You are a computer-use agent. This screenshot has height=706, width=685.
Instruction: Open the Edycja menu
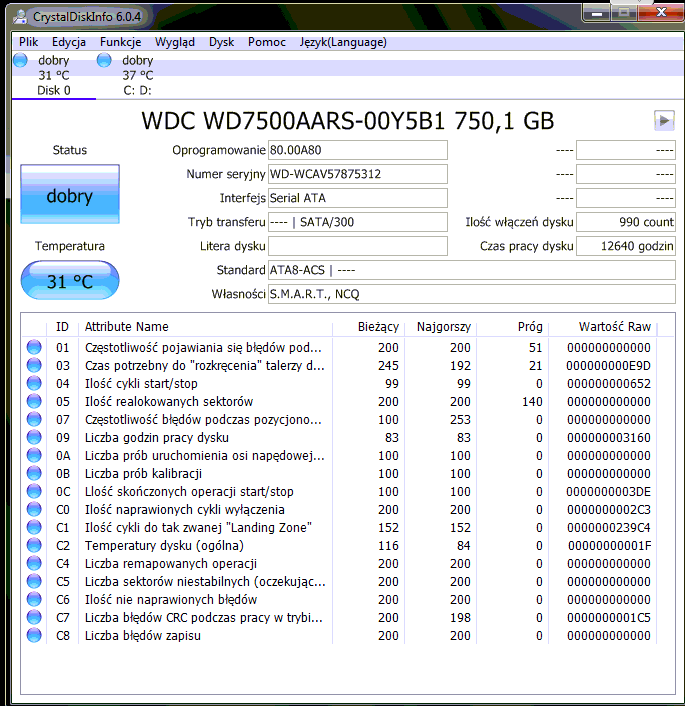point(68,42)
